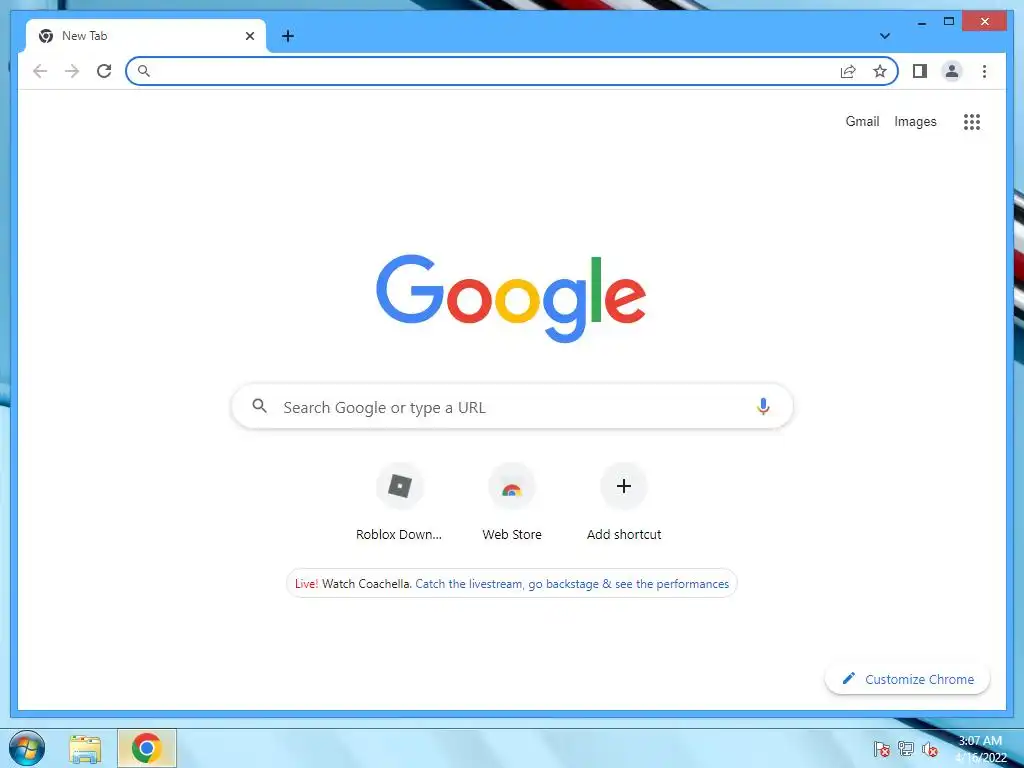Open the Action Center flag icon

point(881,749)
